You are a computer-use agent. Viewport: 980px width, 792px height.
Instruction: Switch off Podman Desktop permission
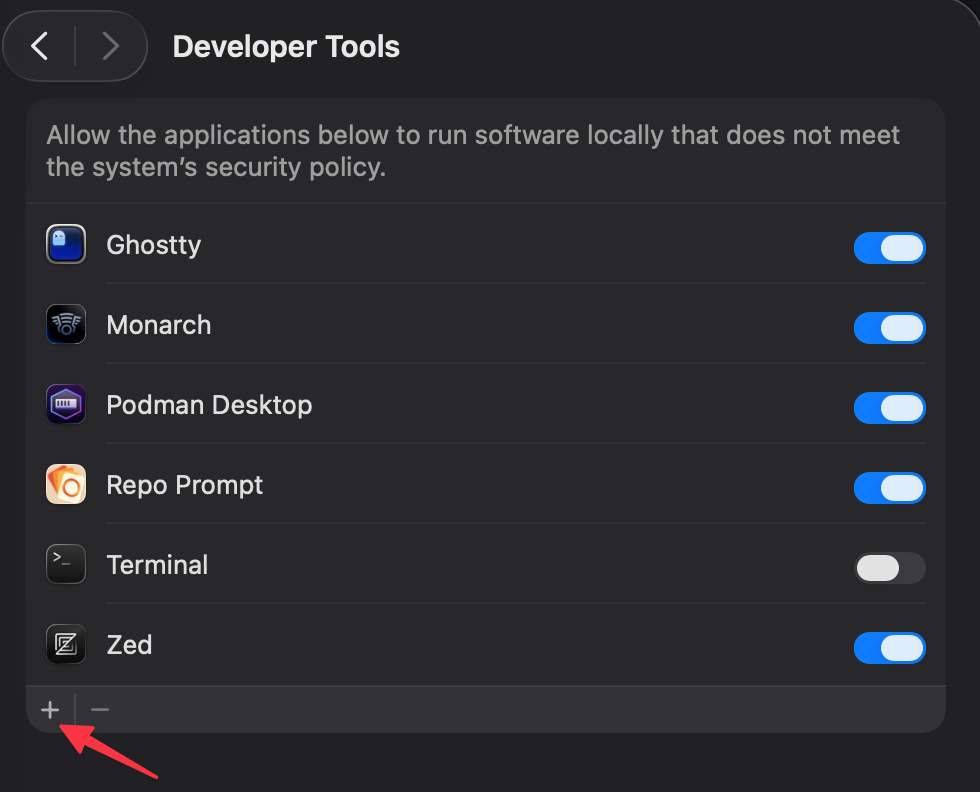pyautogui.click(x=889, y=408)
